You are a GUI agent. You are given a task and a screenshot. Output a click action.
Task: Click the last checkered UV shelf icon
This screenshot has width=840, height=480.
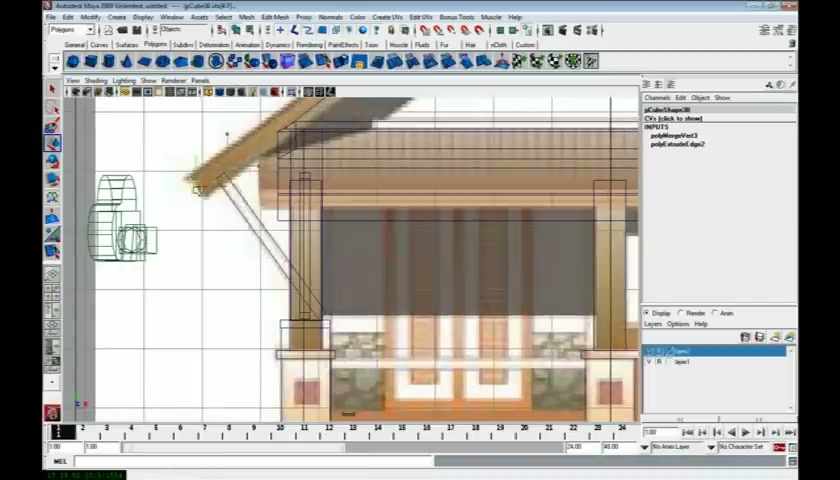pyautogui.click(x=591, y=61)
